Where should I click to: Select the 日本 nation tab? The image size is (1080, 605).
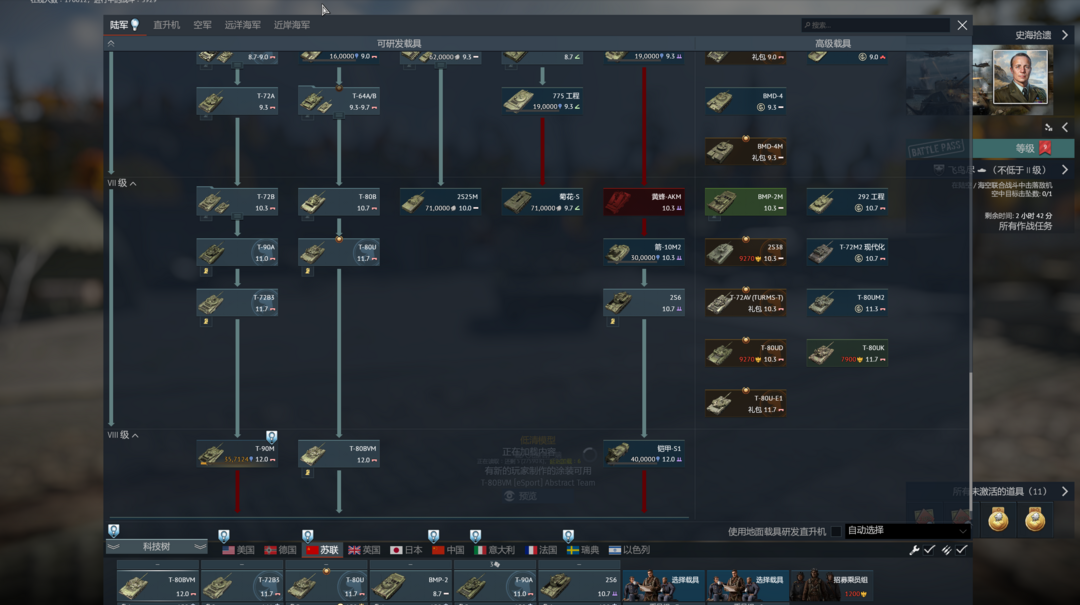pyautogui.click(x=406, y=550)
